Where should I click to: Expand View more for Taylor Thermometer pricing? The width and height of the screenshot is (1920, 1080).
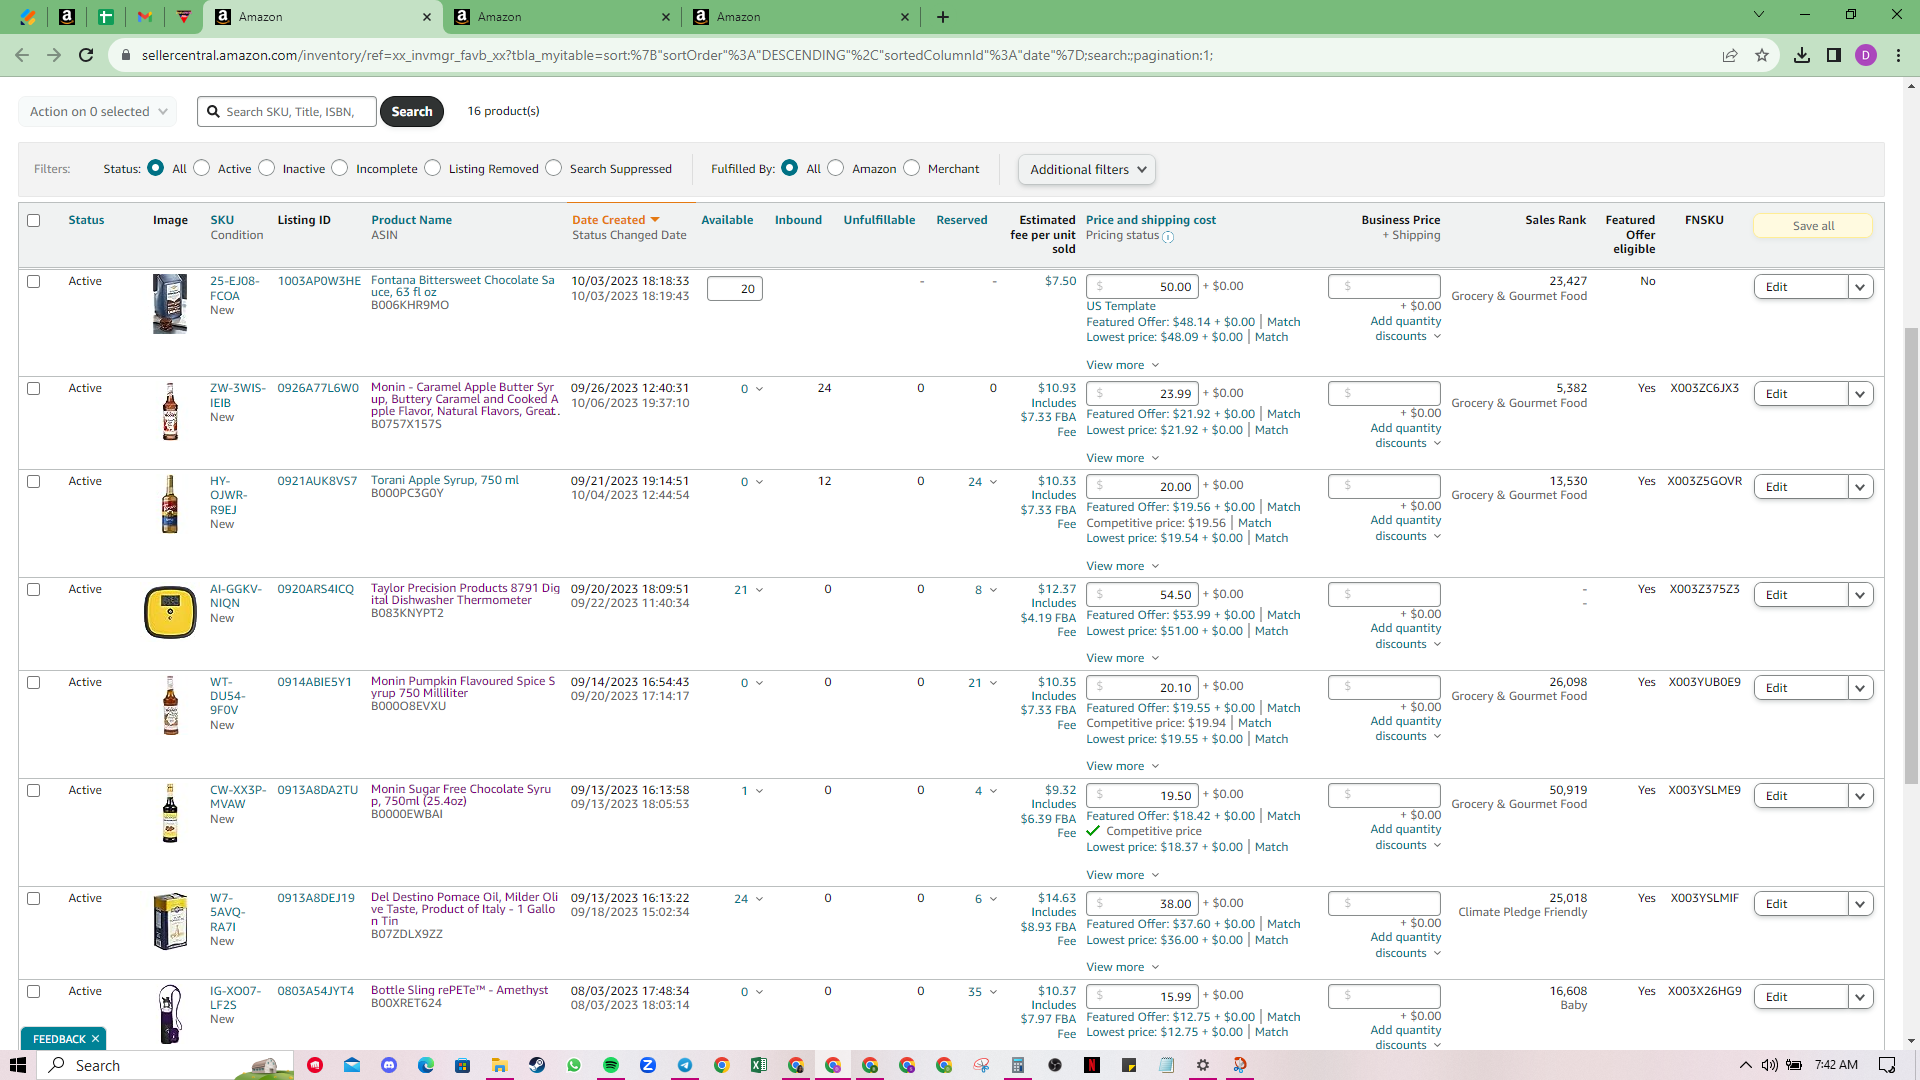(x=1123, y=658)
